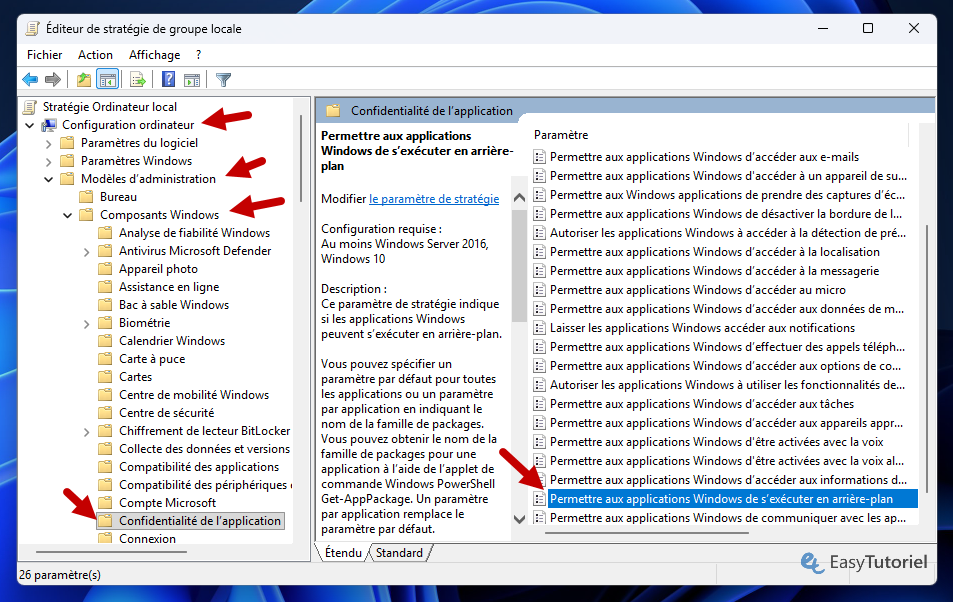This screenshot has height=602, width=953.
Task: Open Help using the blue question mark icon
Action: click(168, 79)
